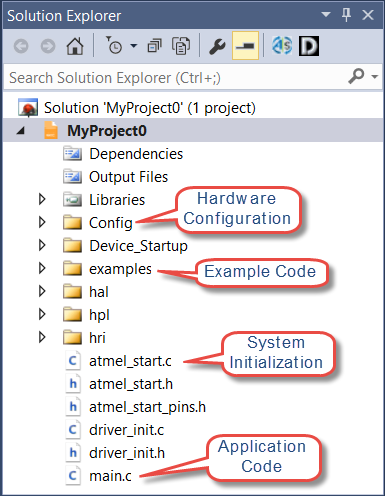Click the header icon for atmel_start.h
The width and height of the screenshot is (385, 496).
pos(73,384)
